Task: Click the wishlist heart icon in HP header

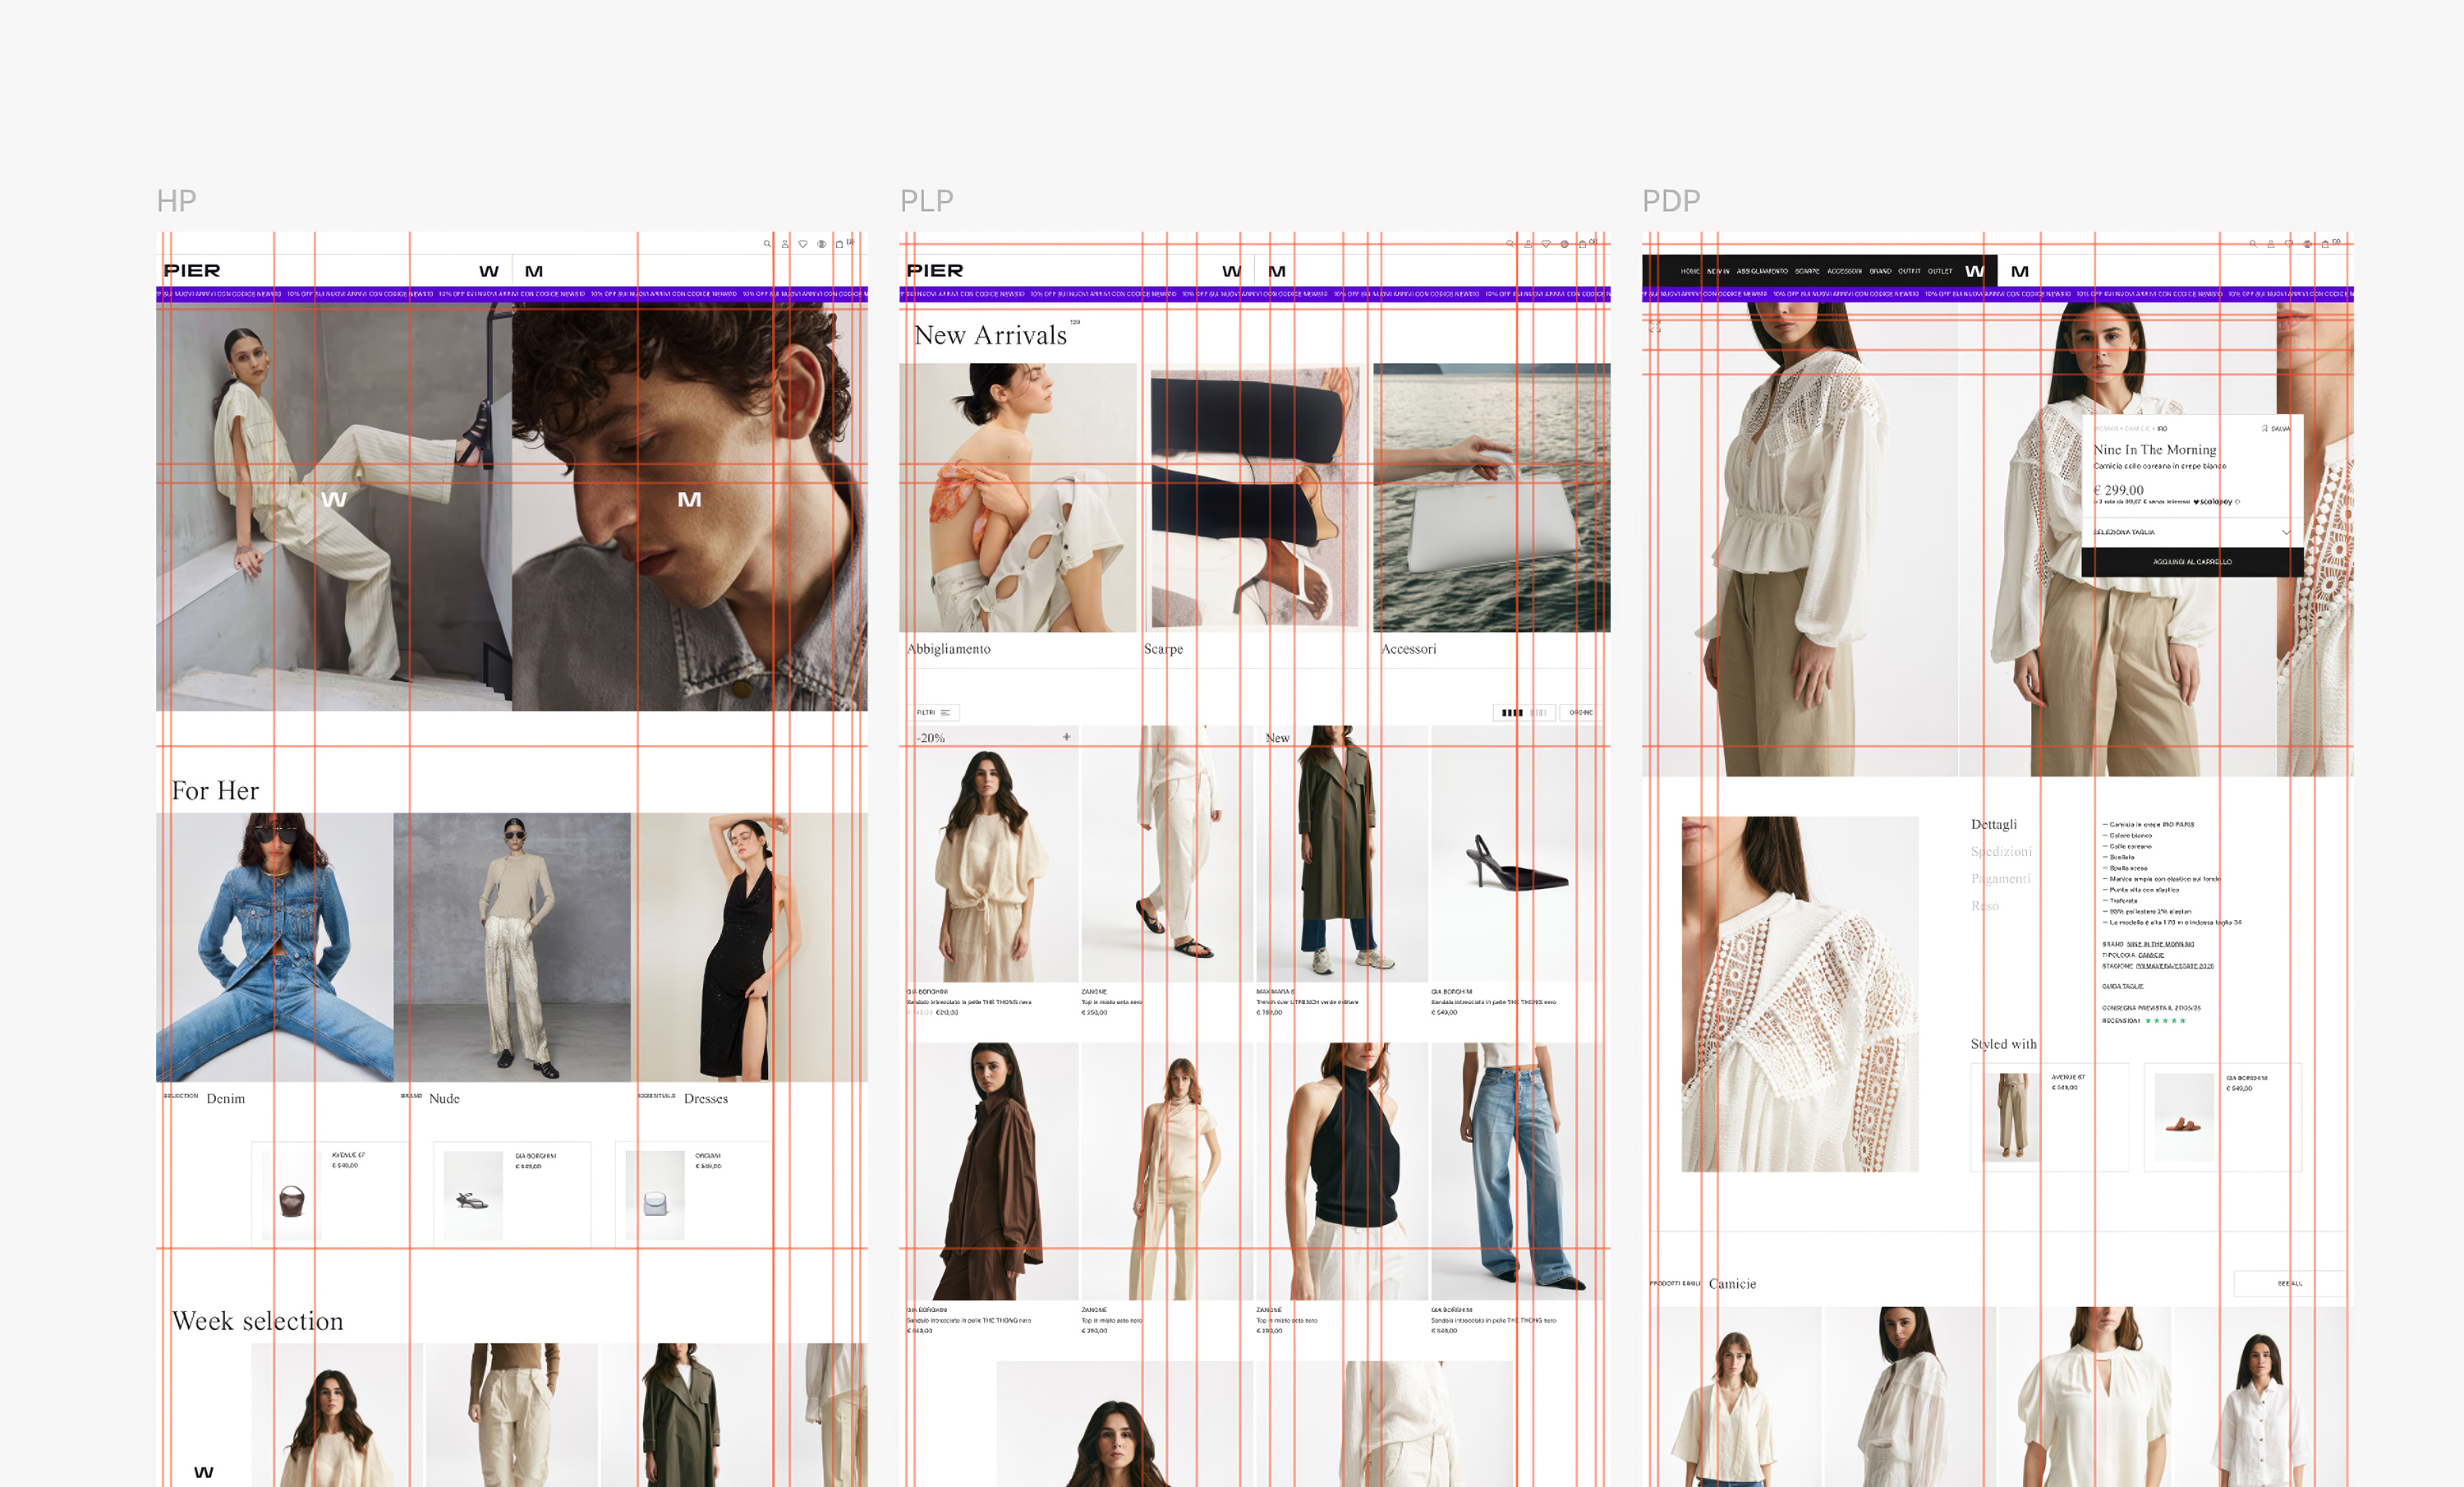Action: pos(803,244)
